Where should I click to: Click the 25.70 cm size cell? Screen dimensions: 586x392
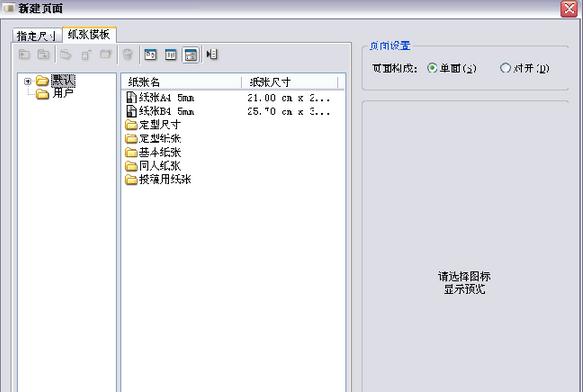[x=289, y=111]
